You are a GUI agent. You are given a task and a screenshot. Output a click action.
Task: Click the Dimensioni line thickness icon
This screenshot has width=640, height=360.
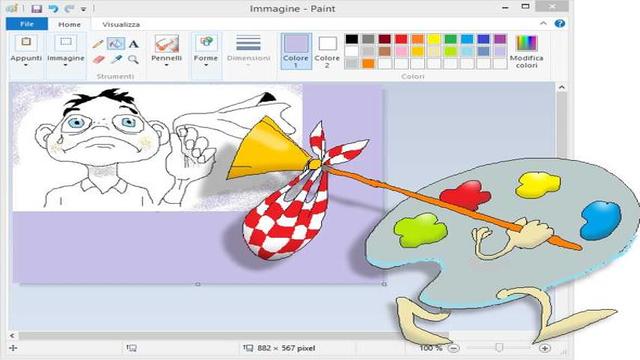[248, 43]
